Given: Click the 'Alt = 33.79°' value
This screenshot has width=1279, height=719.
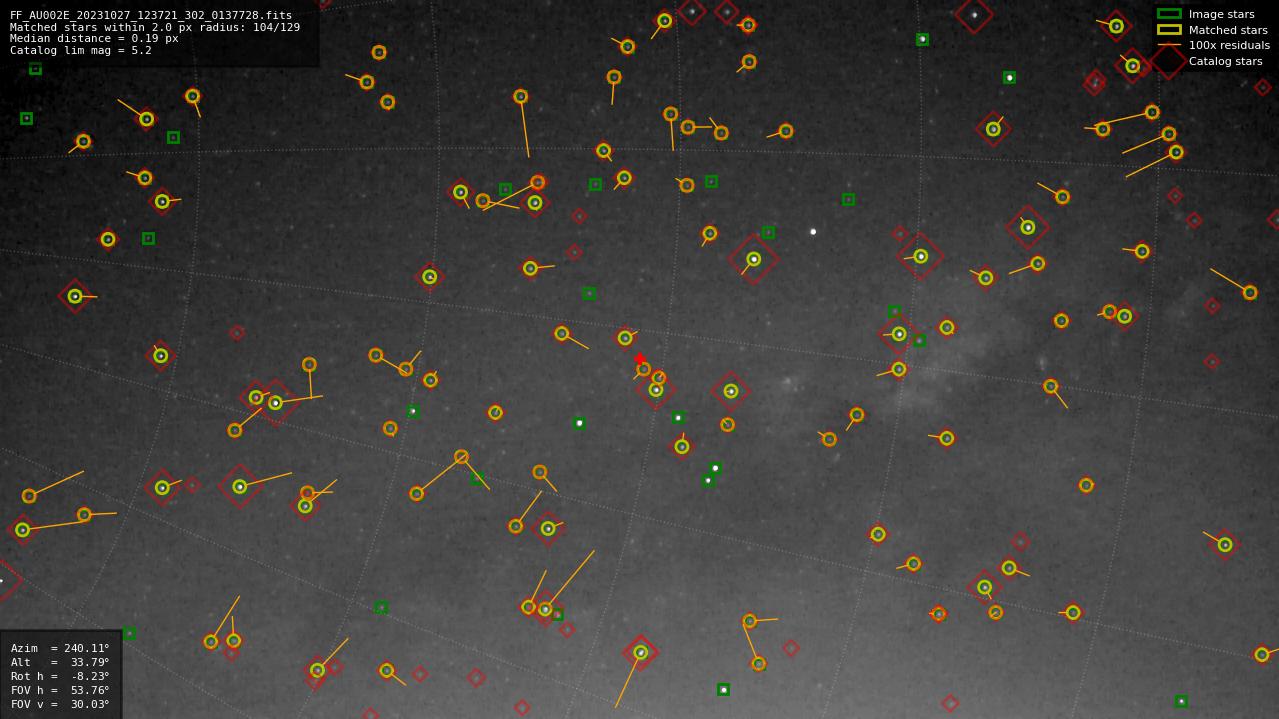Looking at the screenshot, I should point(60,662).
